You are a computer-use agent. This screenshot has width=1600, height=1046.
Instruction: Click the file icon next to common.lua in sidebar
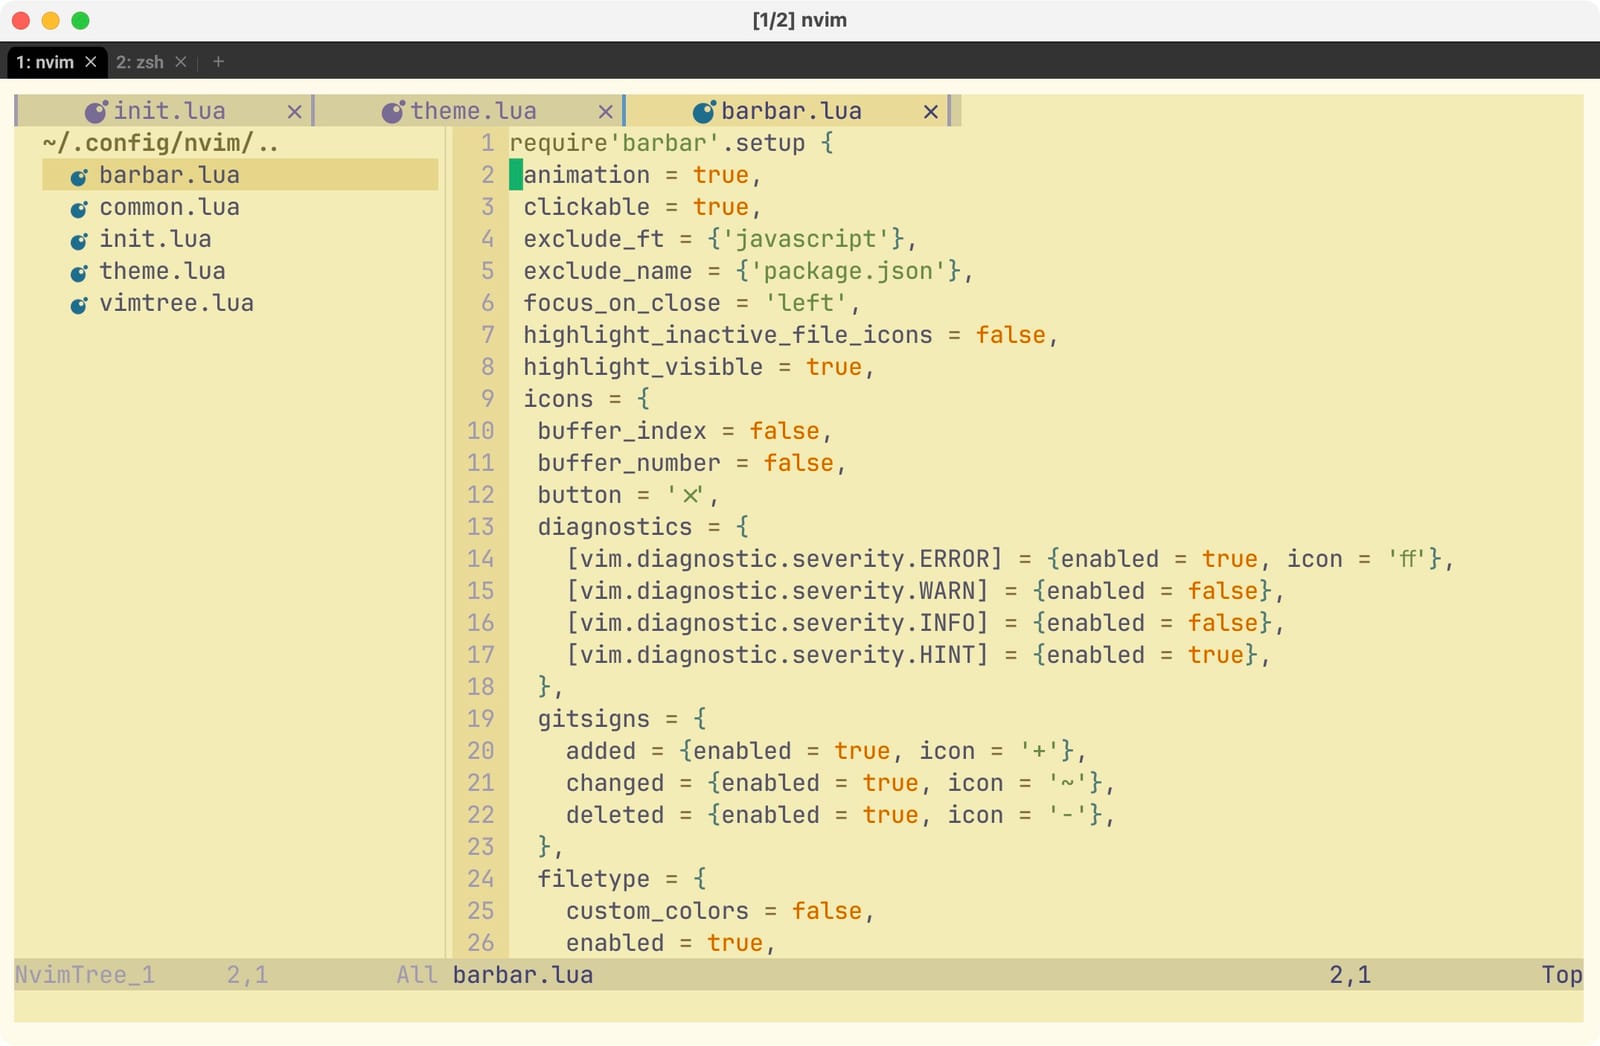pyautogui.click(x=78, y=207)
